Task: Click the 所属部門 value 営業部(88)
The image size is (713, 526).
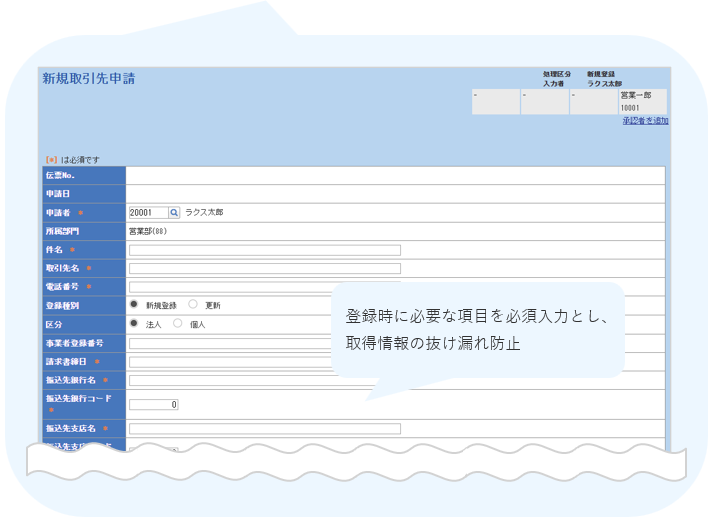Action: click(x=148, y=231)
